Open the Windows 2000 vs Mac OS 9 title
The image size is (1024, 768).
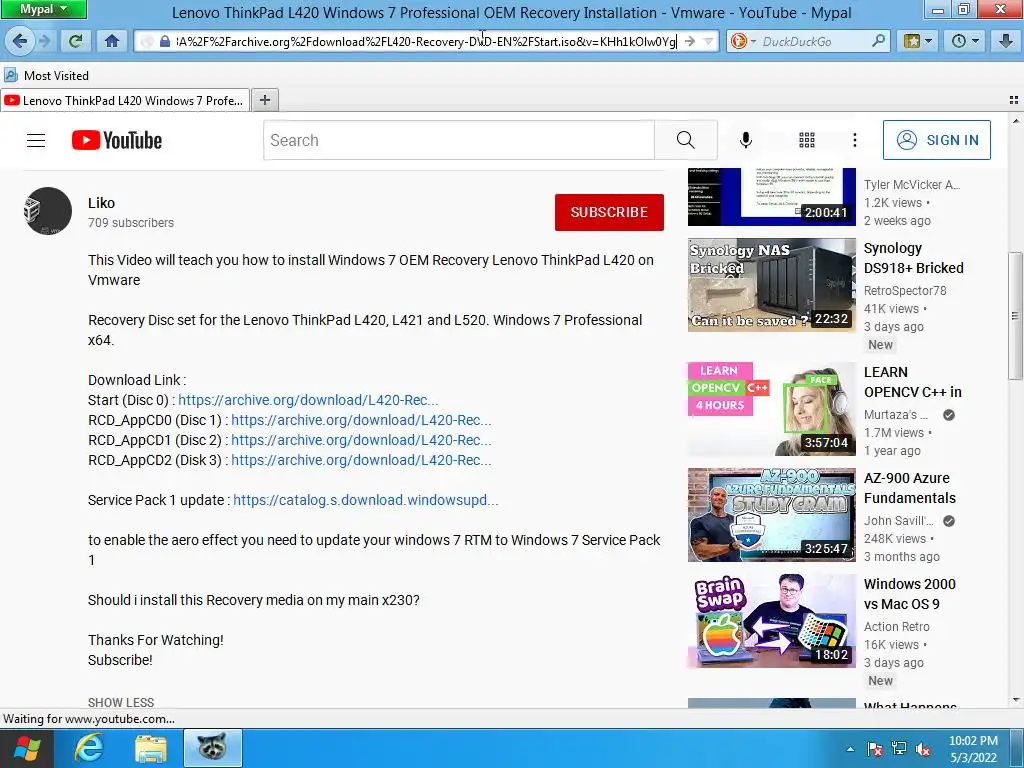[x=910, y=594]
